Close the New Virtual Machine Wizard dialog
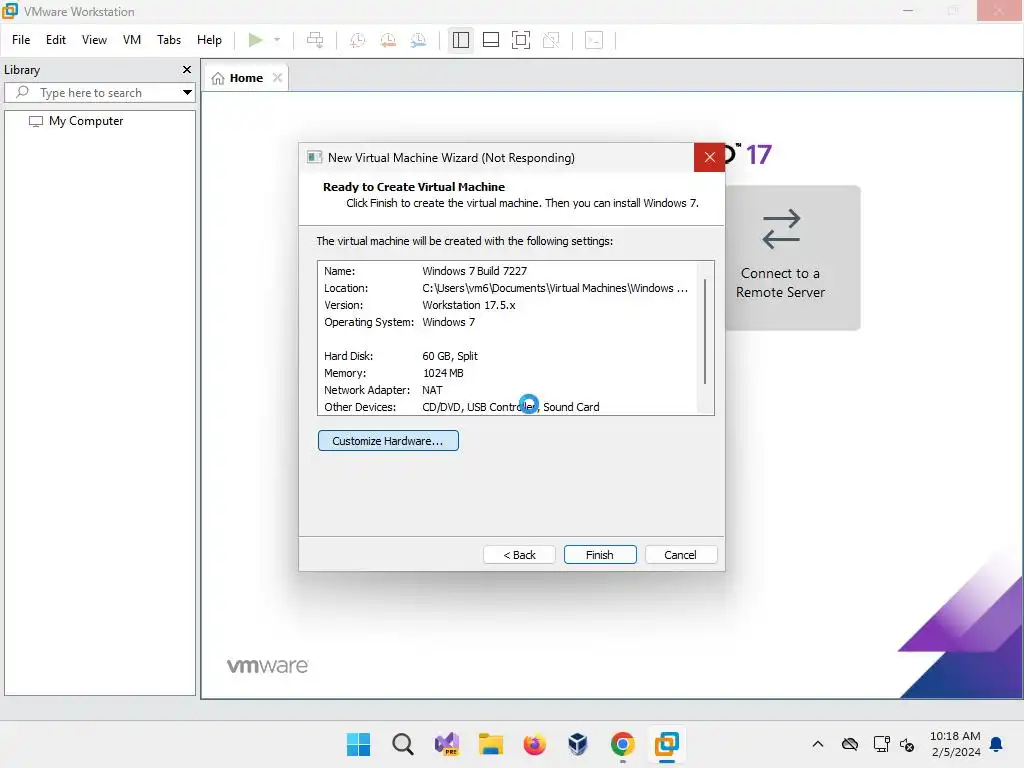Viewport: 1024px width, 768px height. click(x=709, y=157)
